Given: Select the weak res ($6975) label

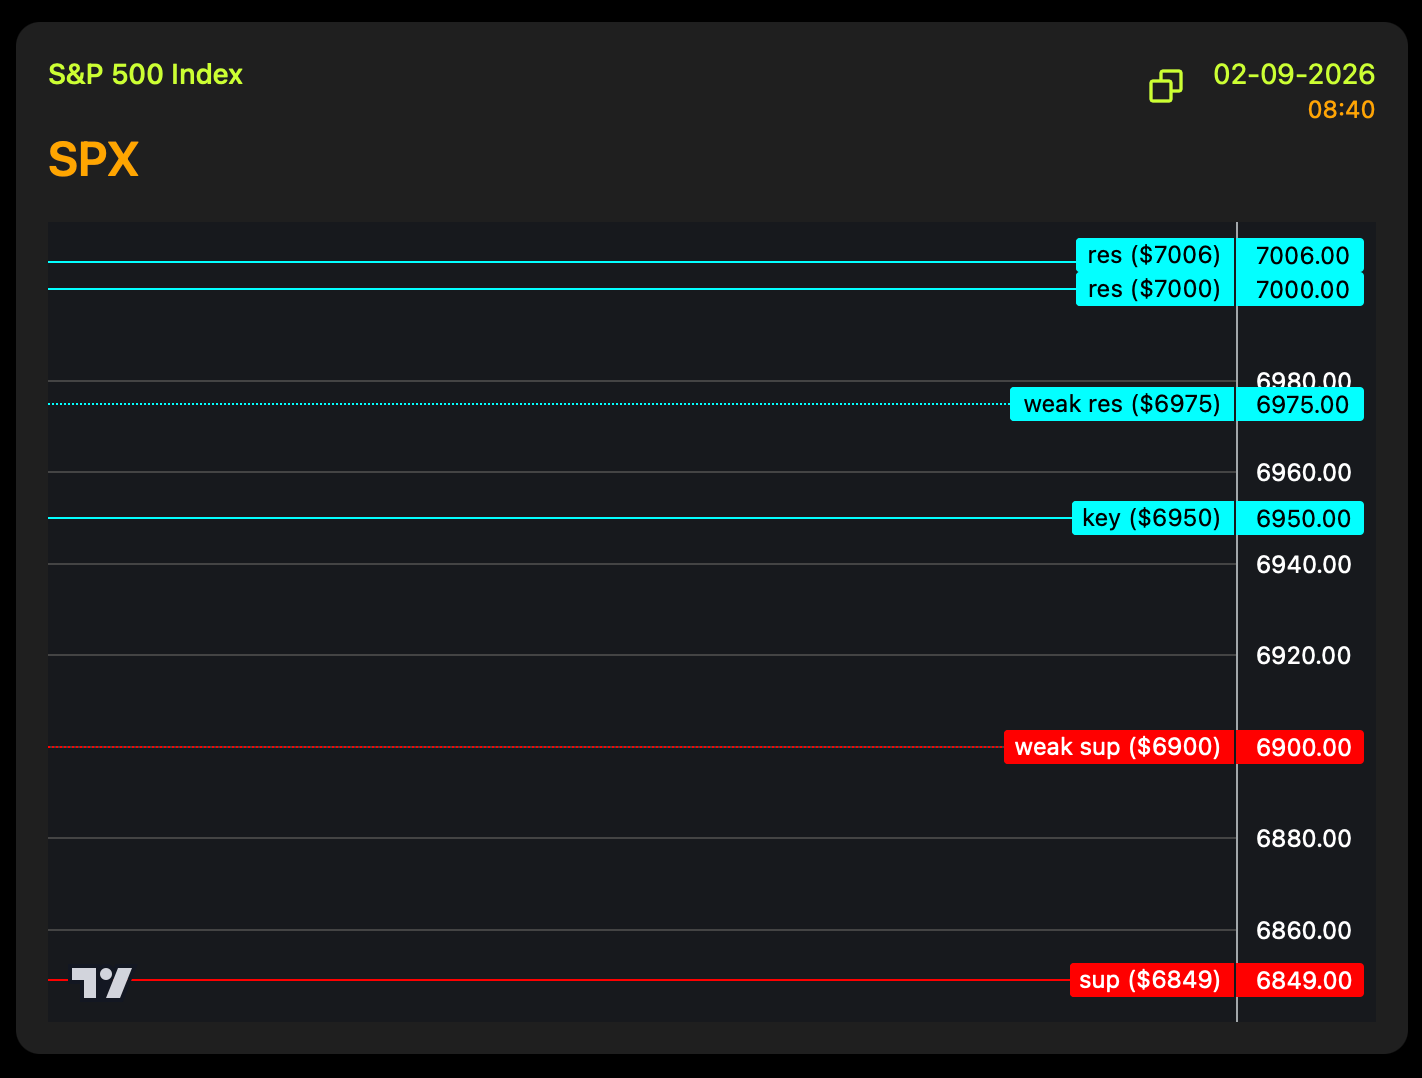Looking at the screenshot, I should pyautogui.click(x=1121, y=404).
